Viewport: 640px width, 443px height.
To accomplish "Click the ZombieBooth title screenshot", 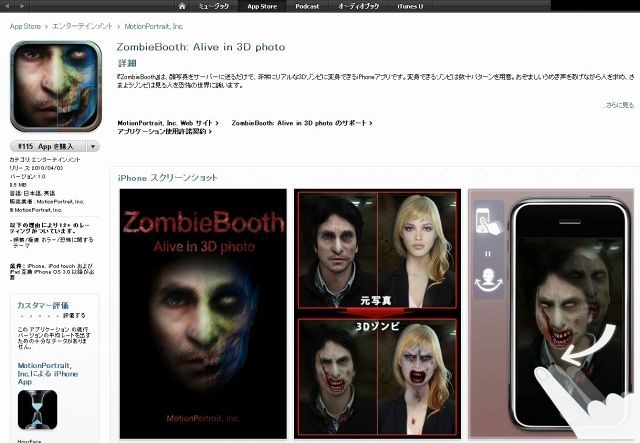I will point(203,314).
